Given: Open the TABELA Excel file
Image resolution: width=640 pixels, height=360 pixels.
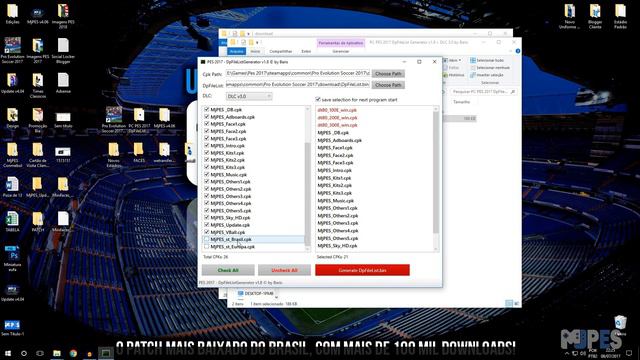Looking at the screenshot, I should point(12,222).
